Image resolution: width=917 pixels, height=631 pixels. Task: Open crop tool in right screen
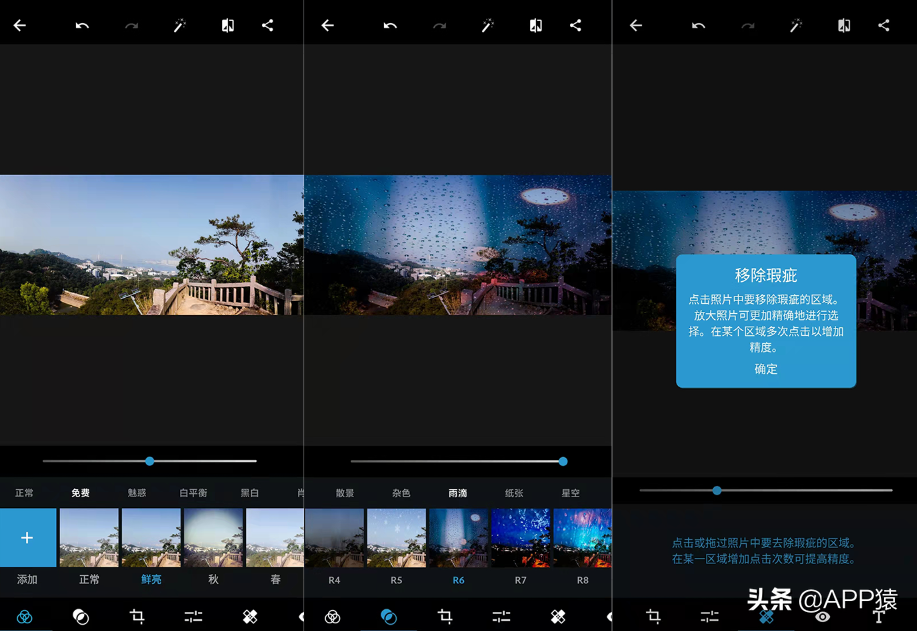pos(653,616)
